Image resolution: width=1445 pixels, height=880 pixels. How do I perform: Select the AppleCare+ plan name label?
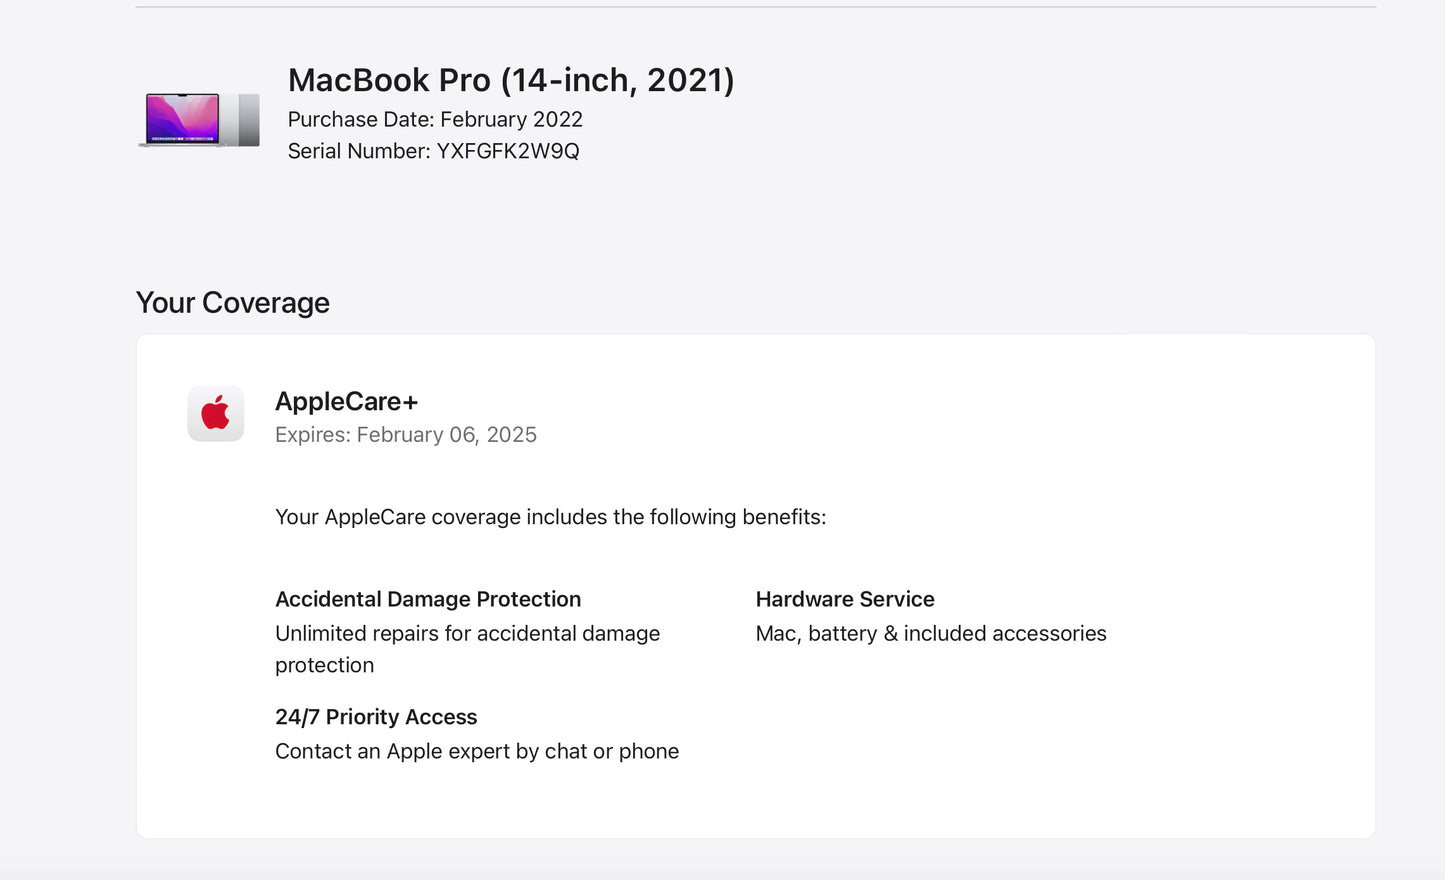click(x=347, y=401)
